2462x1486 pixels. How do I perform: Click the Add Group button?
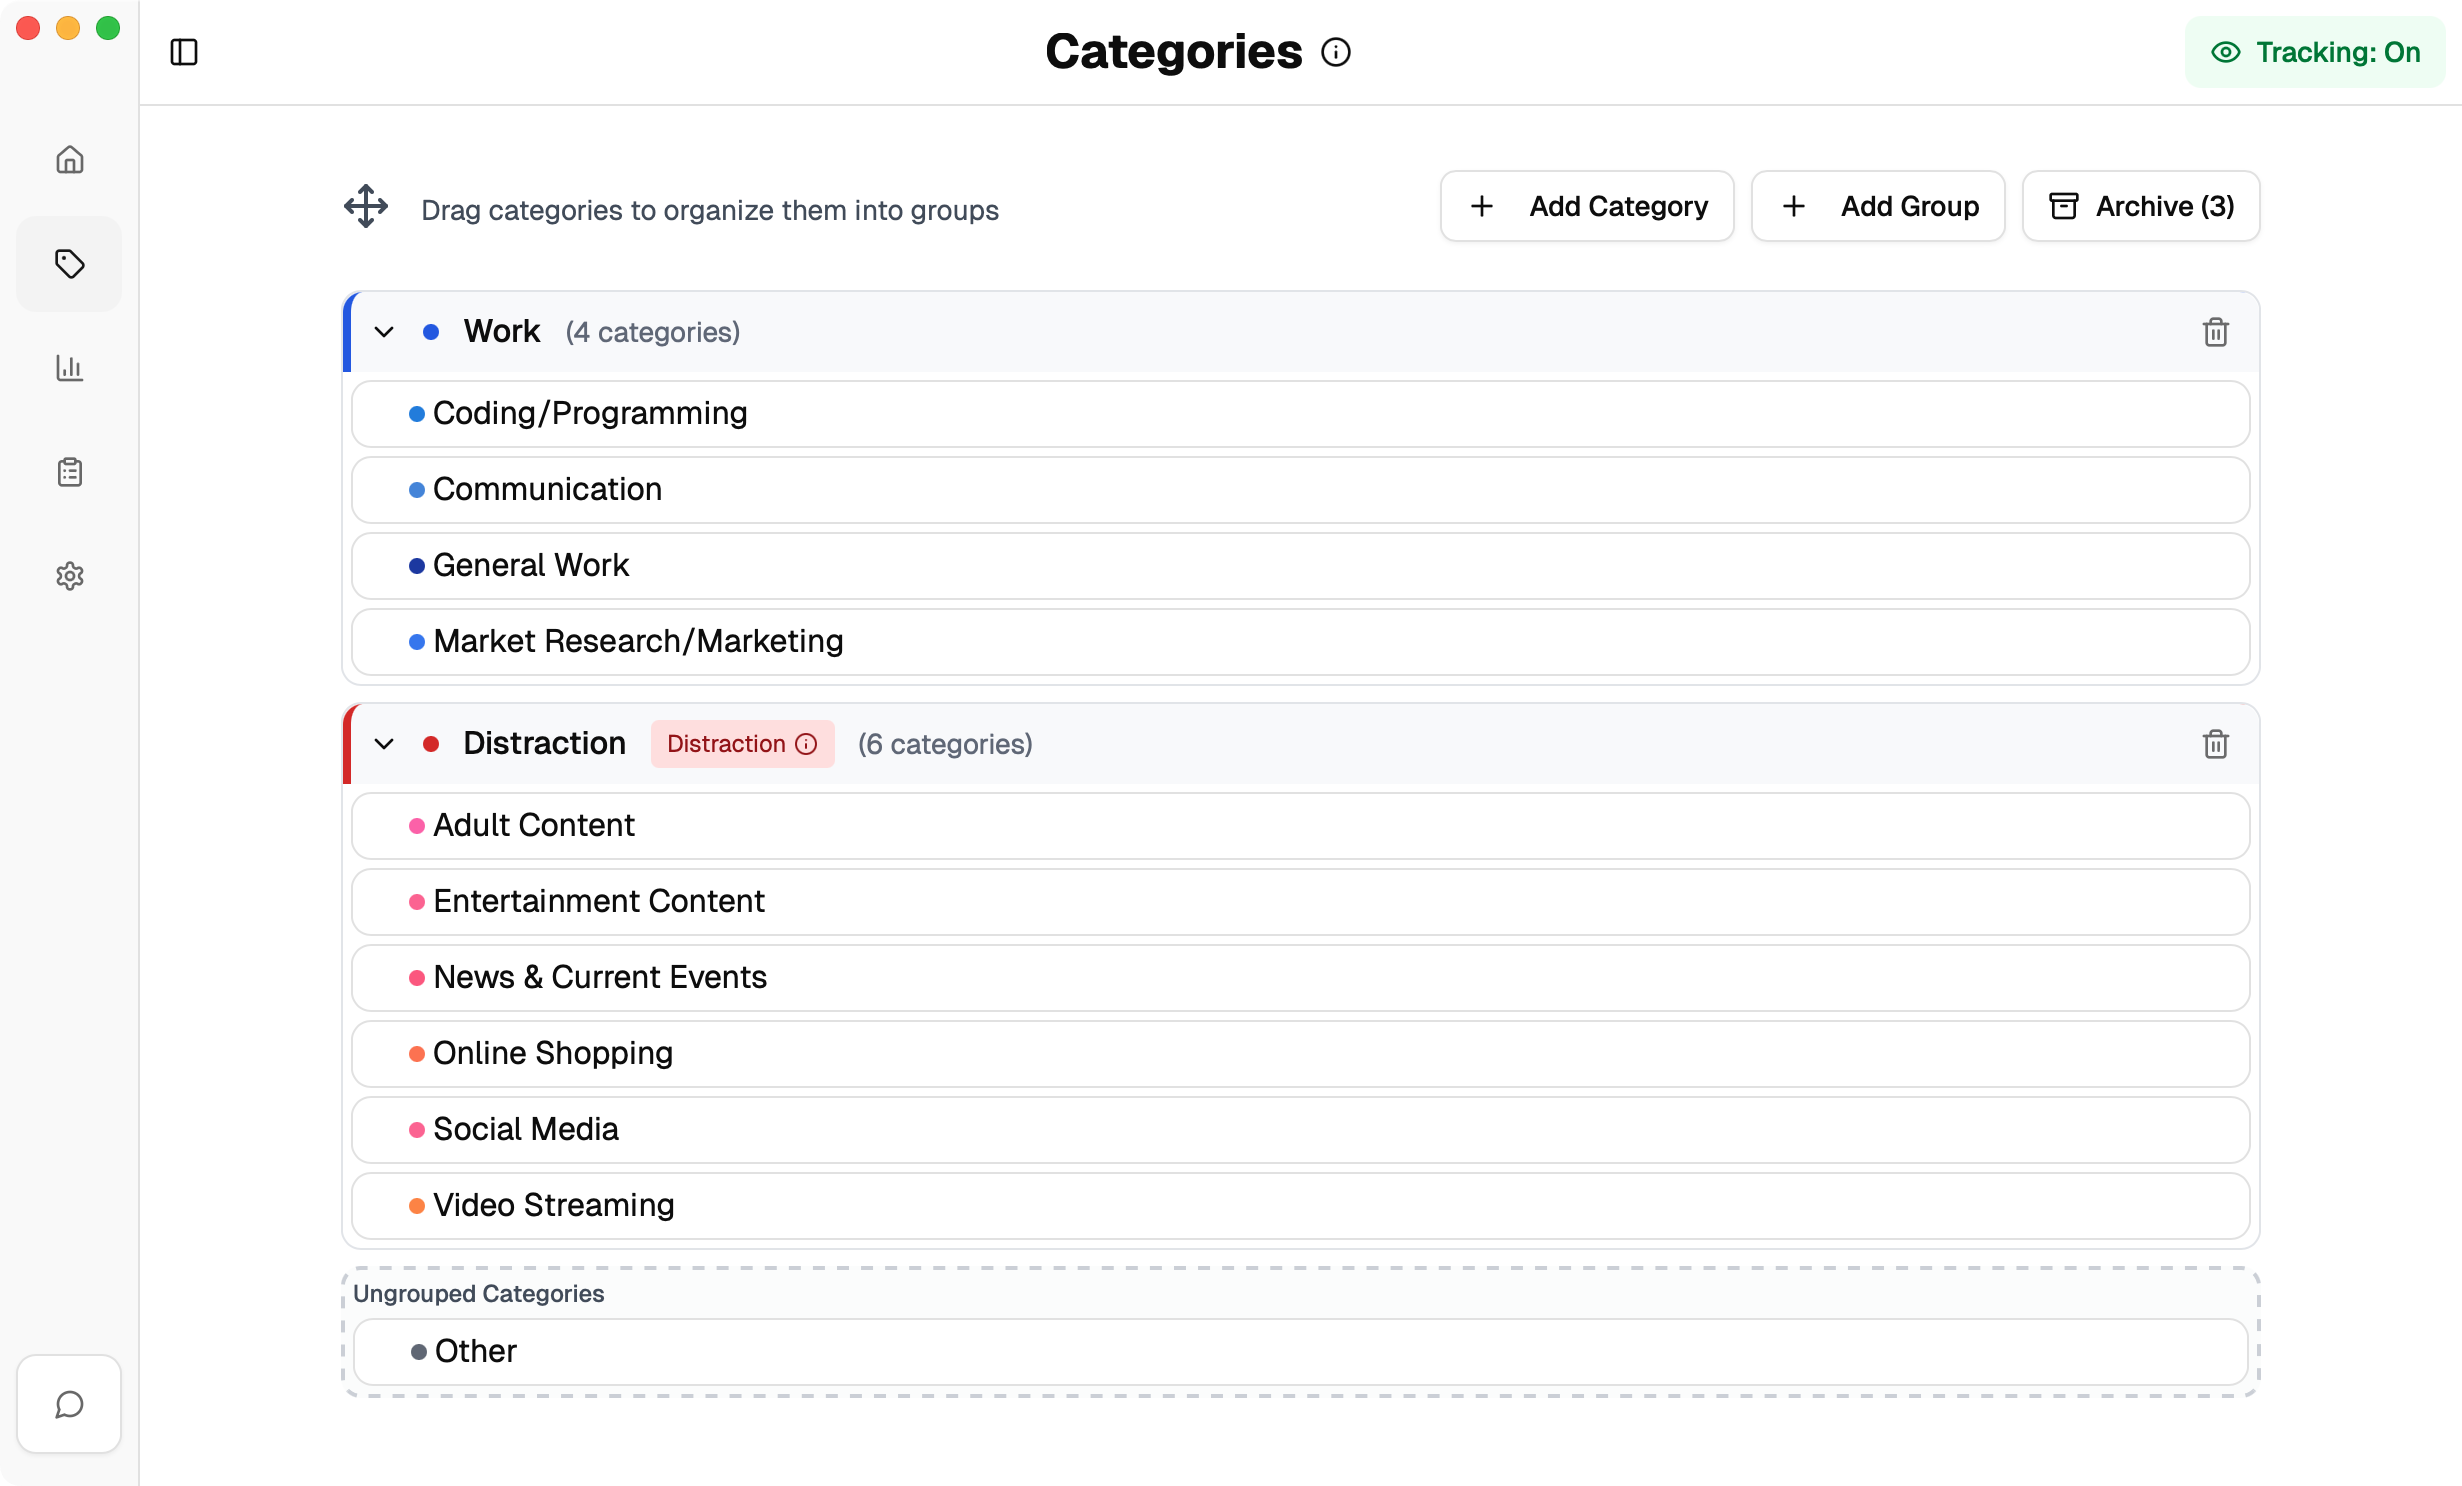[1878, 206]
